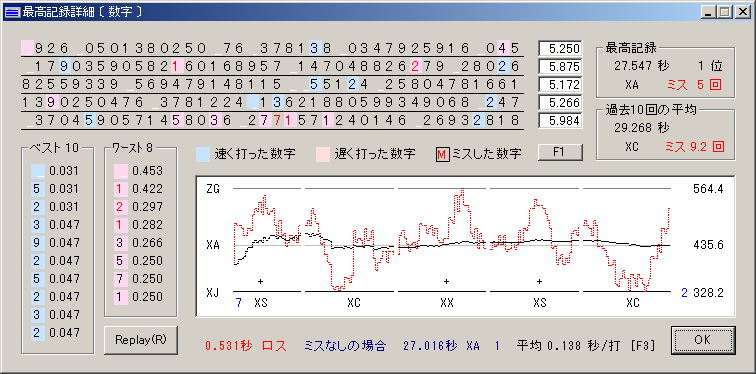Maximize the 最高記録詳細 window
The image size is (756, 374).
pyautogui.click(x=724, y=12)
